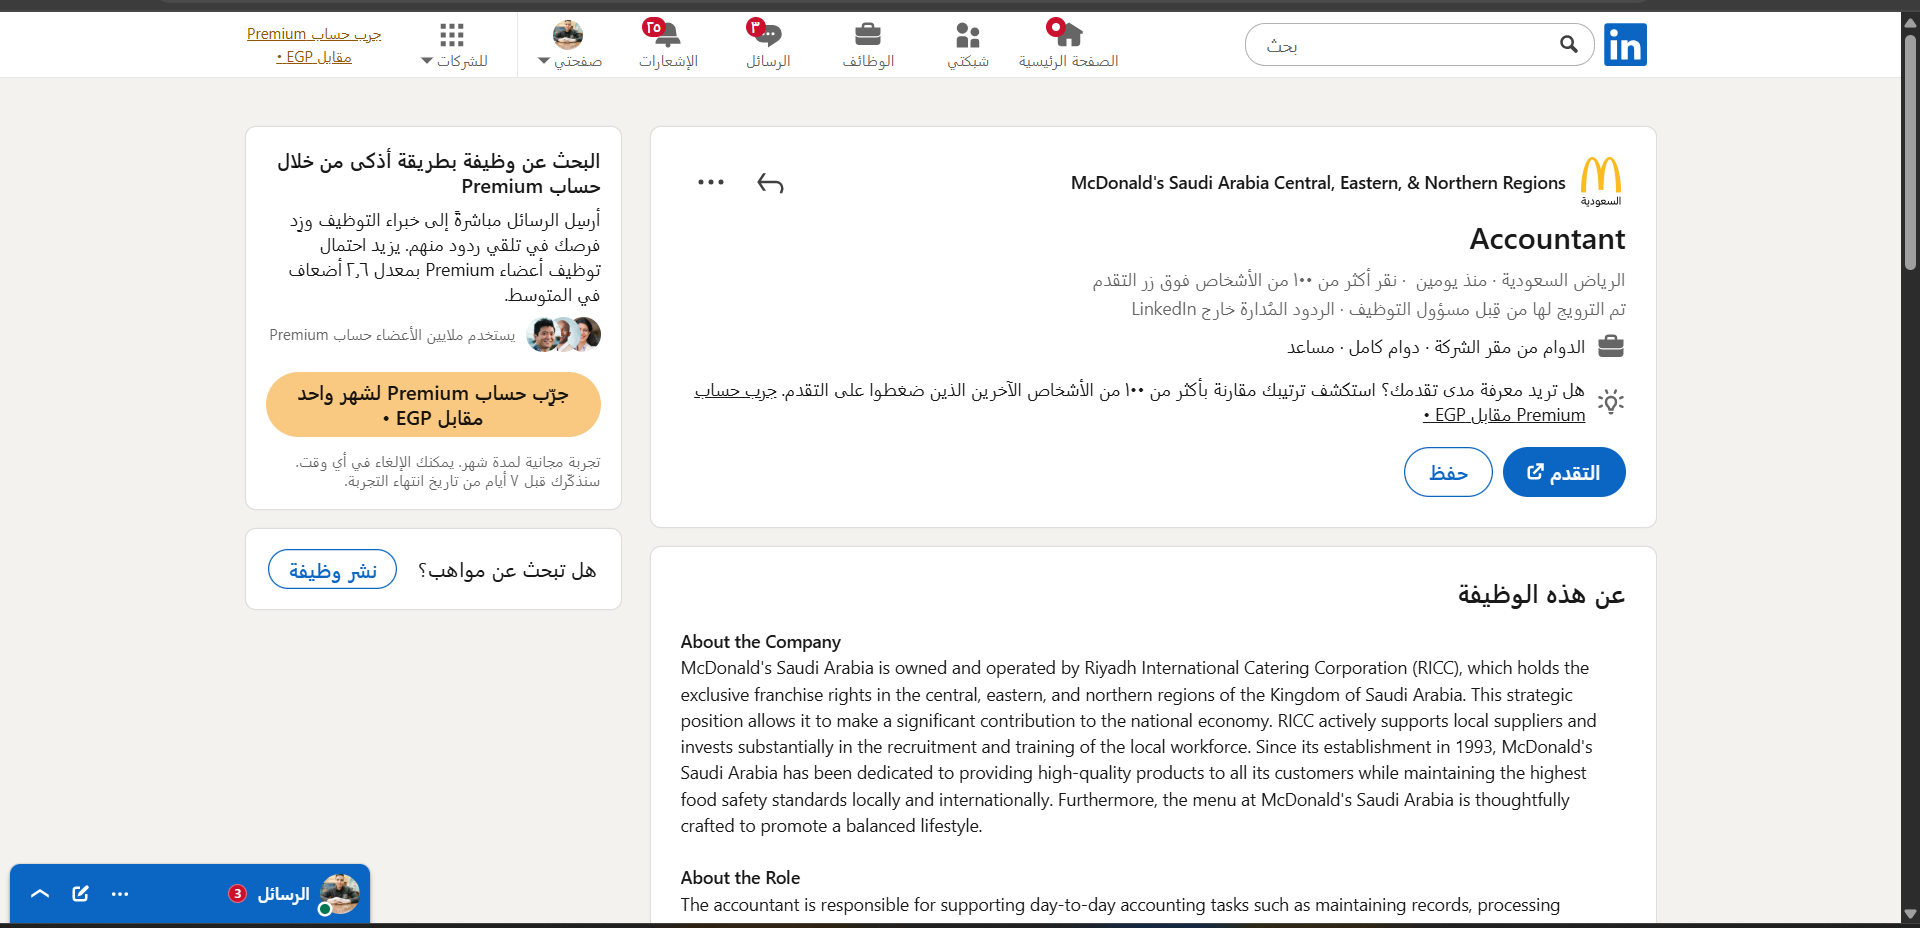The image size is (1920, 928).
Task: Open الوظائف jobs tab
Action: tap(868, 45)
